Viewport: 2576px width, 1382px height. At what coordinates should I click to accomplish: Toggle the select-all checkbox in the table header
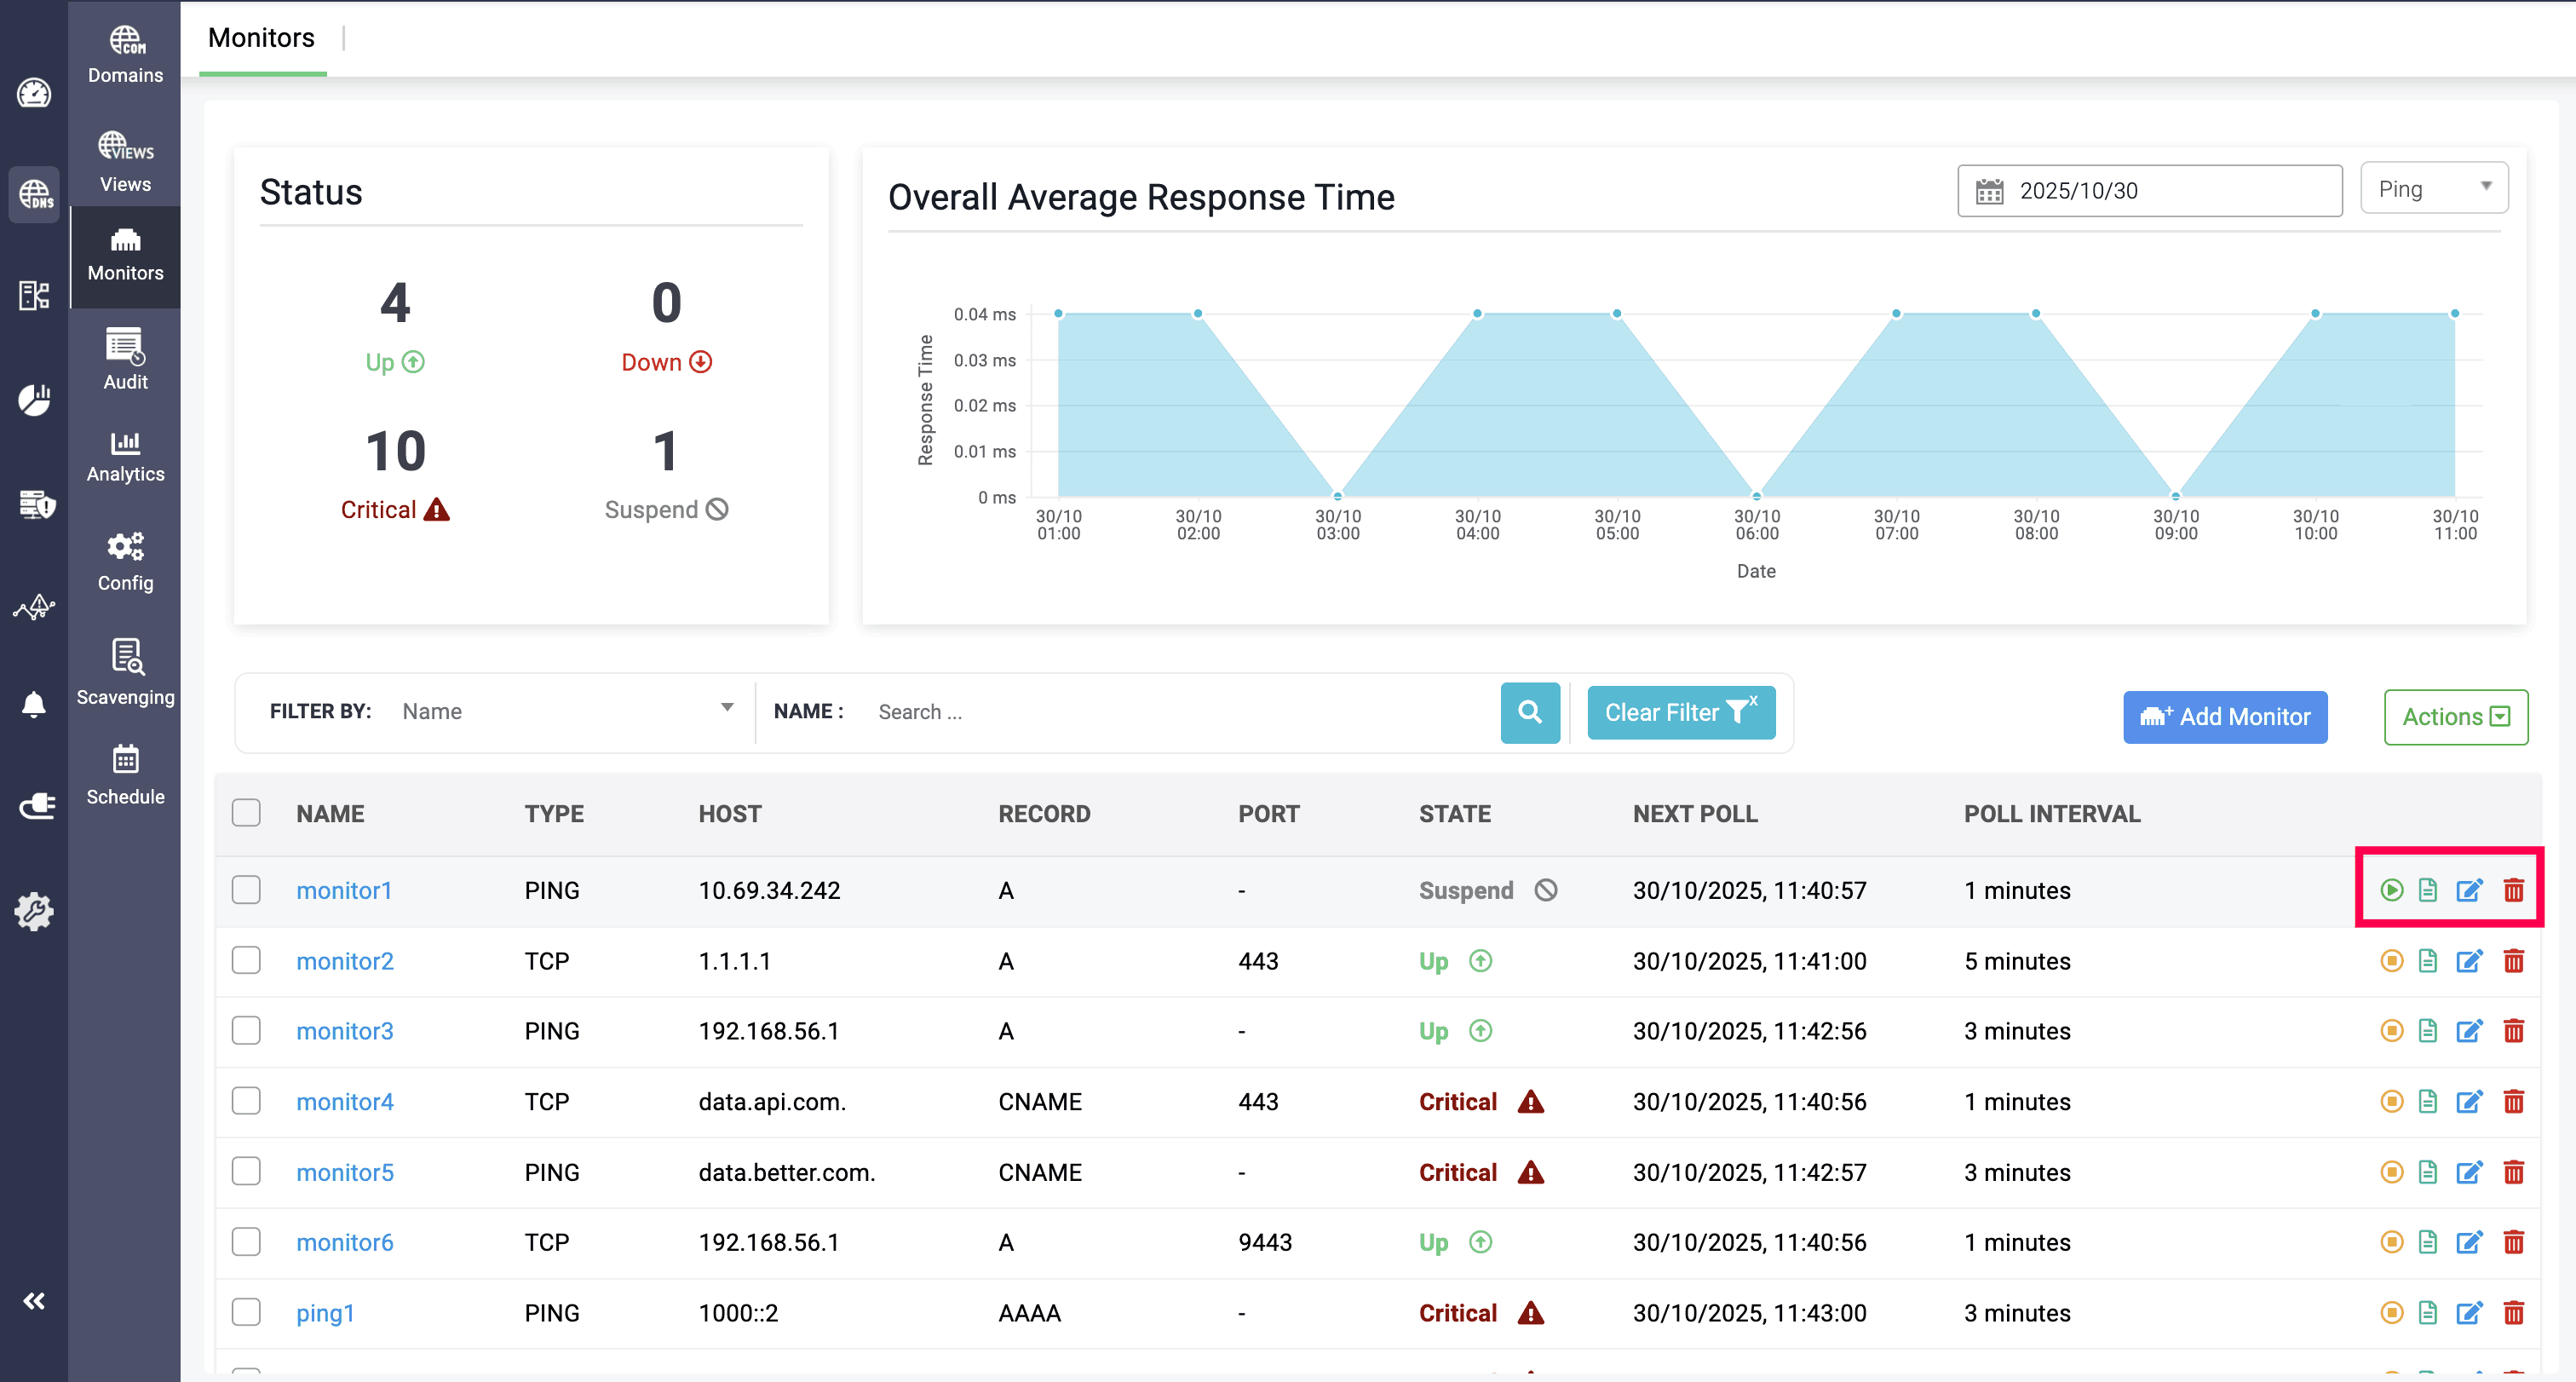pyautogui.click(x=246, y=813)
